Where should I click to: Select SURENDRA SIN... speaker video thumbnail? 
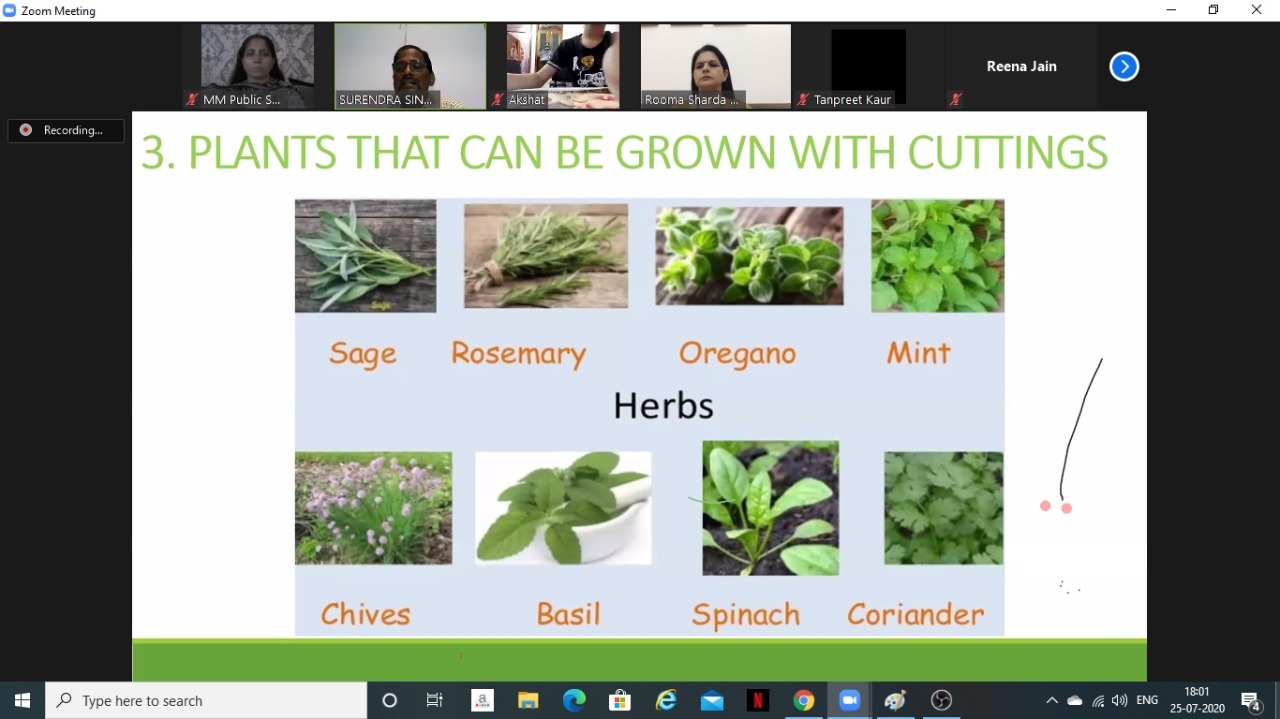(410, 66)
